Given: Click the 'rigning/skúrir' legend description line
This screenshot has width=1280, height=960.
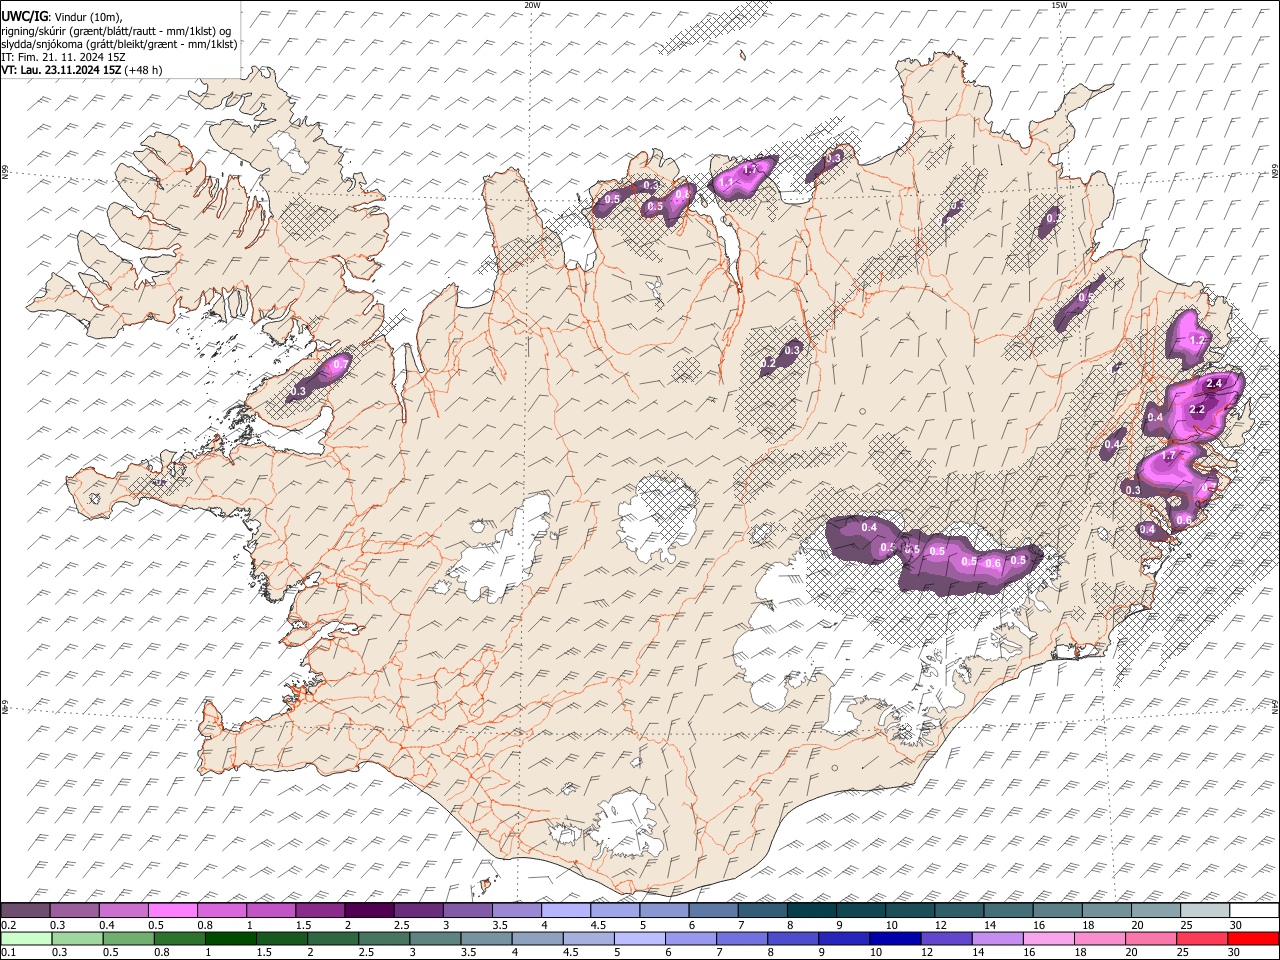Looking at the screenshot, I should (x=116, y=30).
